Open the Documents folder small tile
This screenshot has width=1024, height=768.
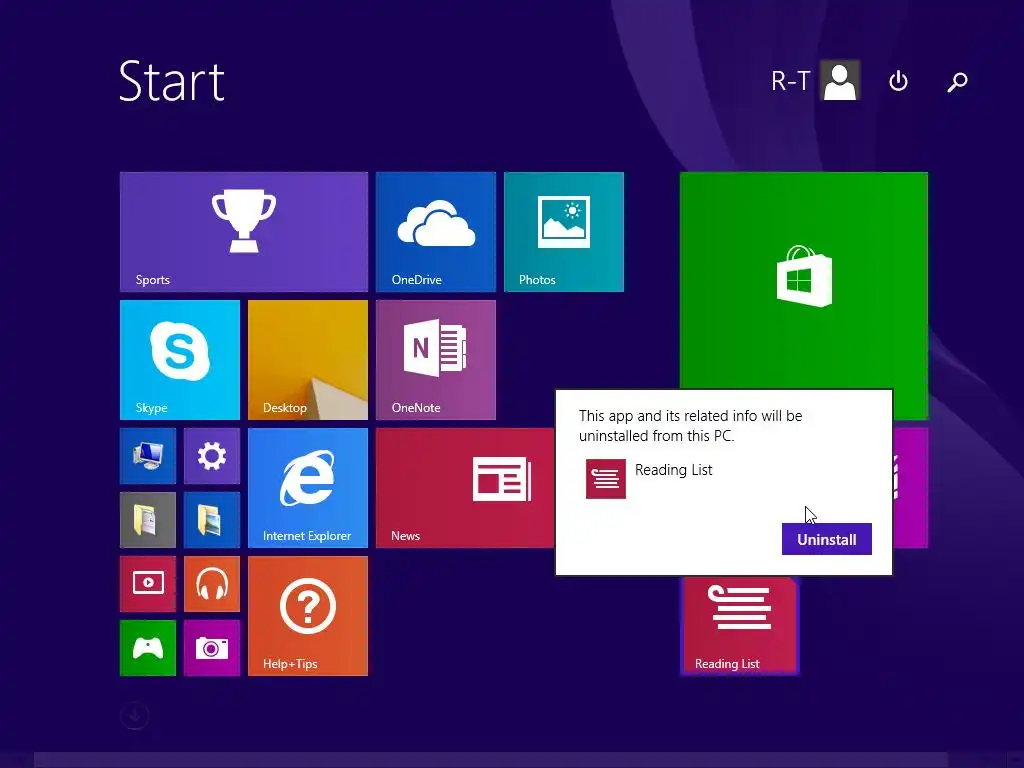(x=148, y=520)
